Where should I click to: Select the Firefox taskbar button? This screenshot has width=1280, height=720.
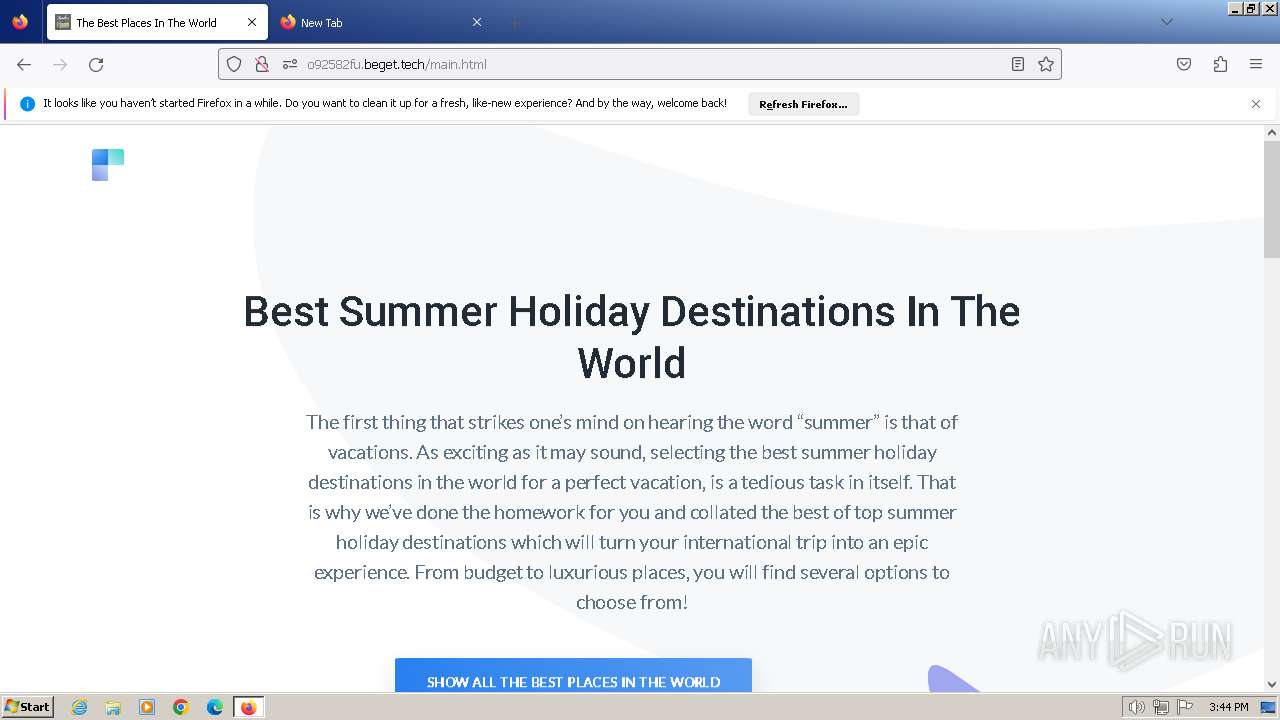tap(248, 707)
